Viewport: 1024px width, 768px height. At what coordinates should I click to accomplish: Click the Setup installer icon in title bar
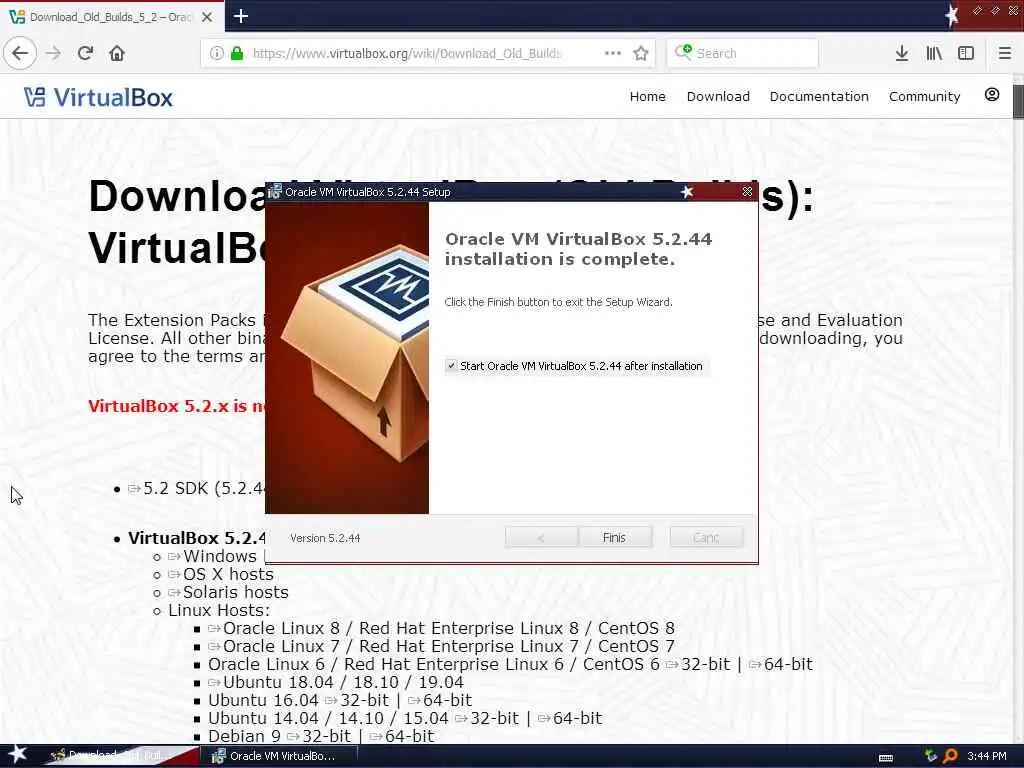click(275, 191)
